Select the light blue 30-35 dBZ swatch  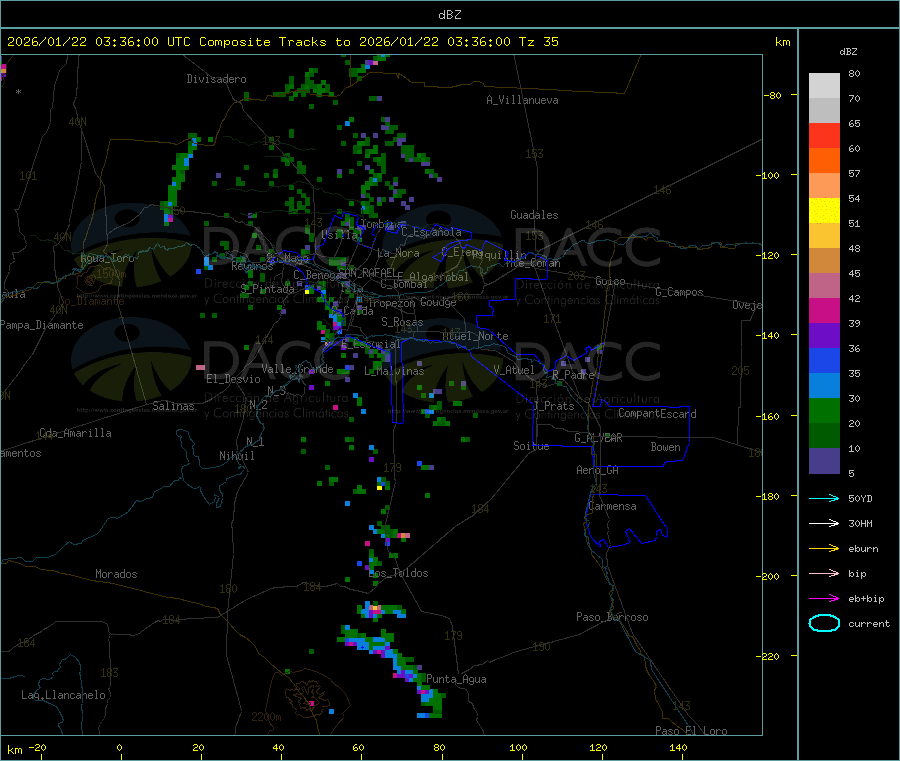824,386
